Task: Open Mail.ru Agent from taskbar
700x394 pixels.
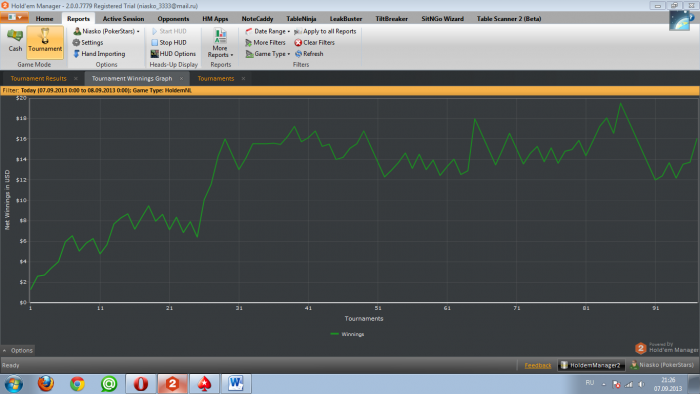Action: click(x=109, y=384)
